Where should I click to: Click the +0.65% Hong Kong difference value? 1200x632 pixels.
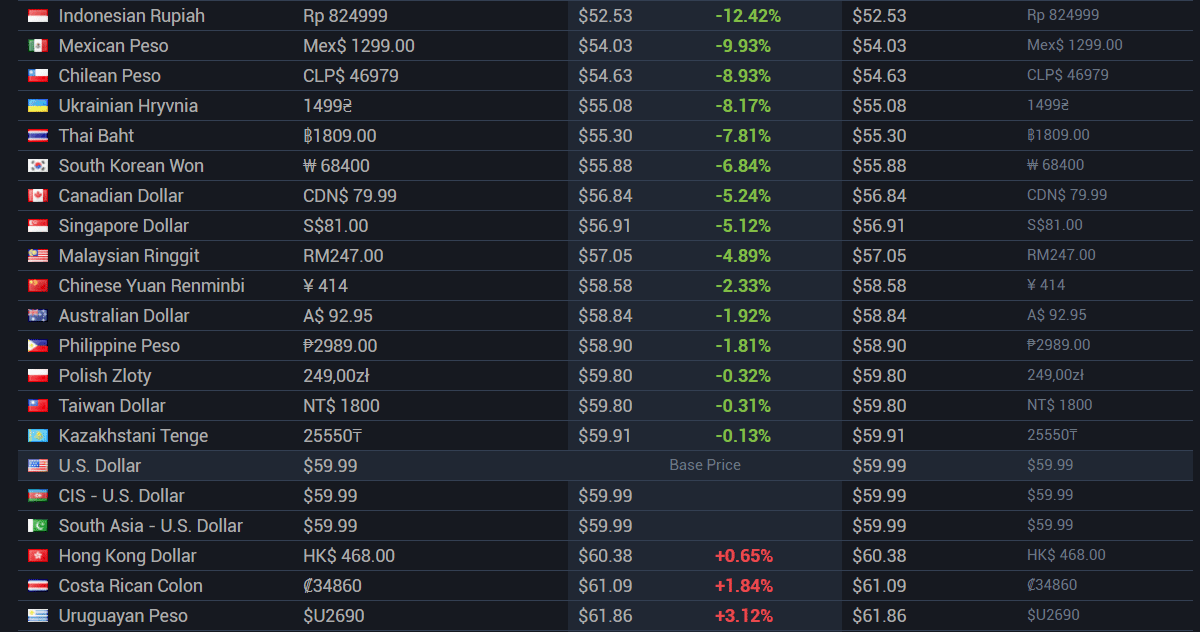pos(743,556)
